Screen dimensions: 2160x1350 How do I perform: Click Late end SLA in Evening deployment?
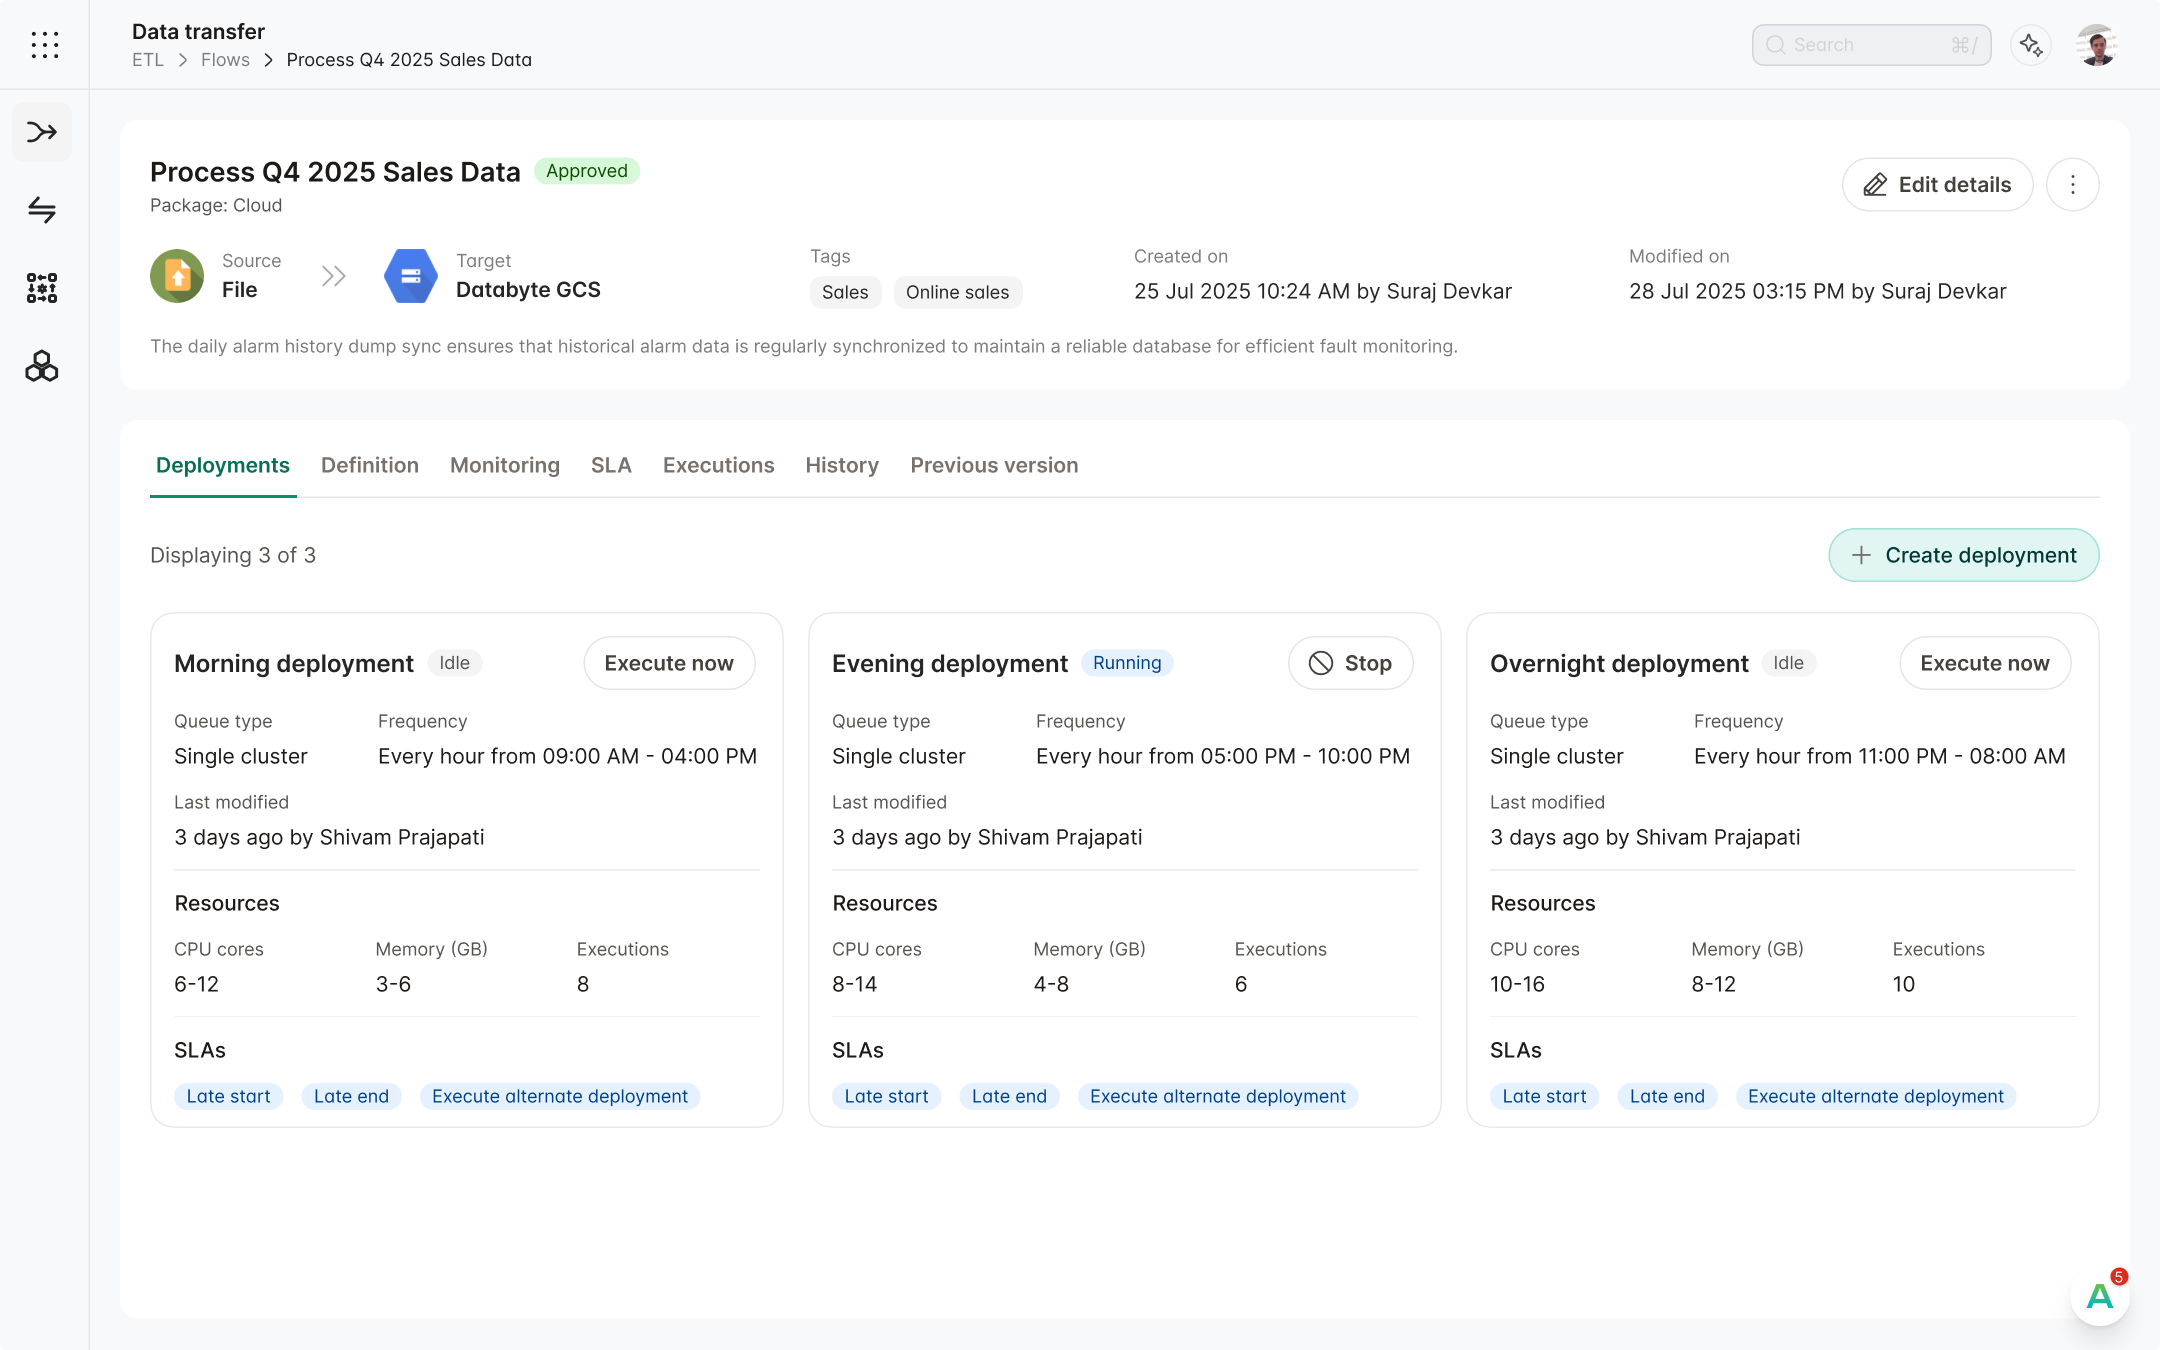click(x=1009, y=1096)
